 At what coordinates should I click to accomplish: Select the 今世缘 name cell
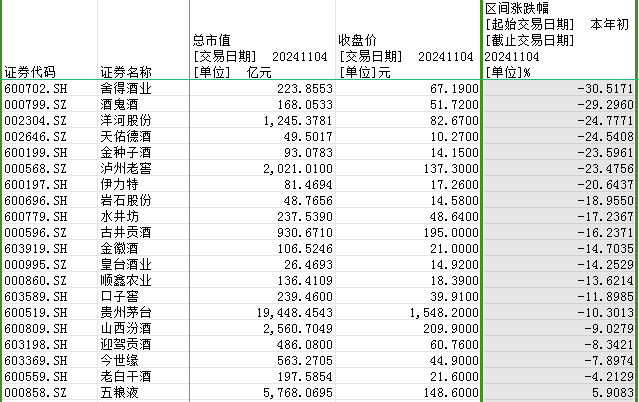tap(143, 360)
